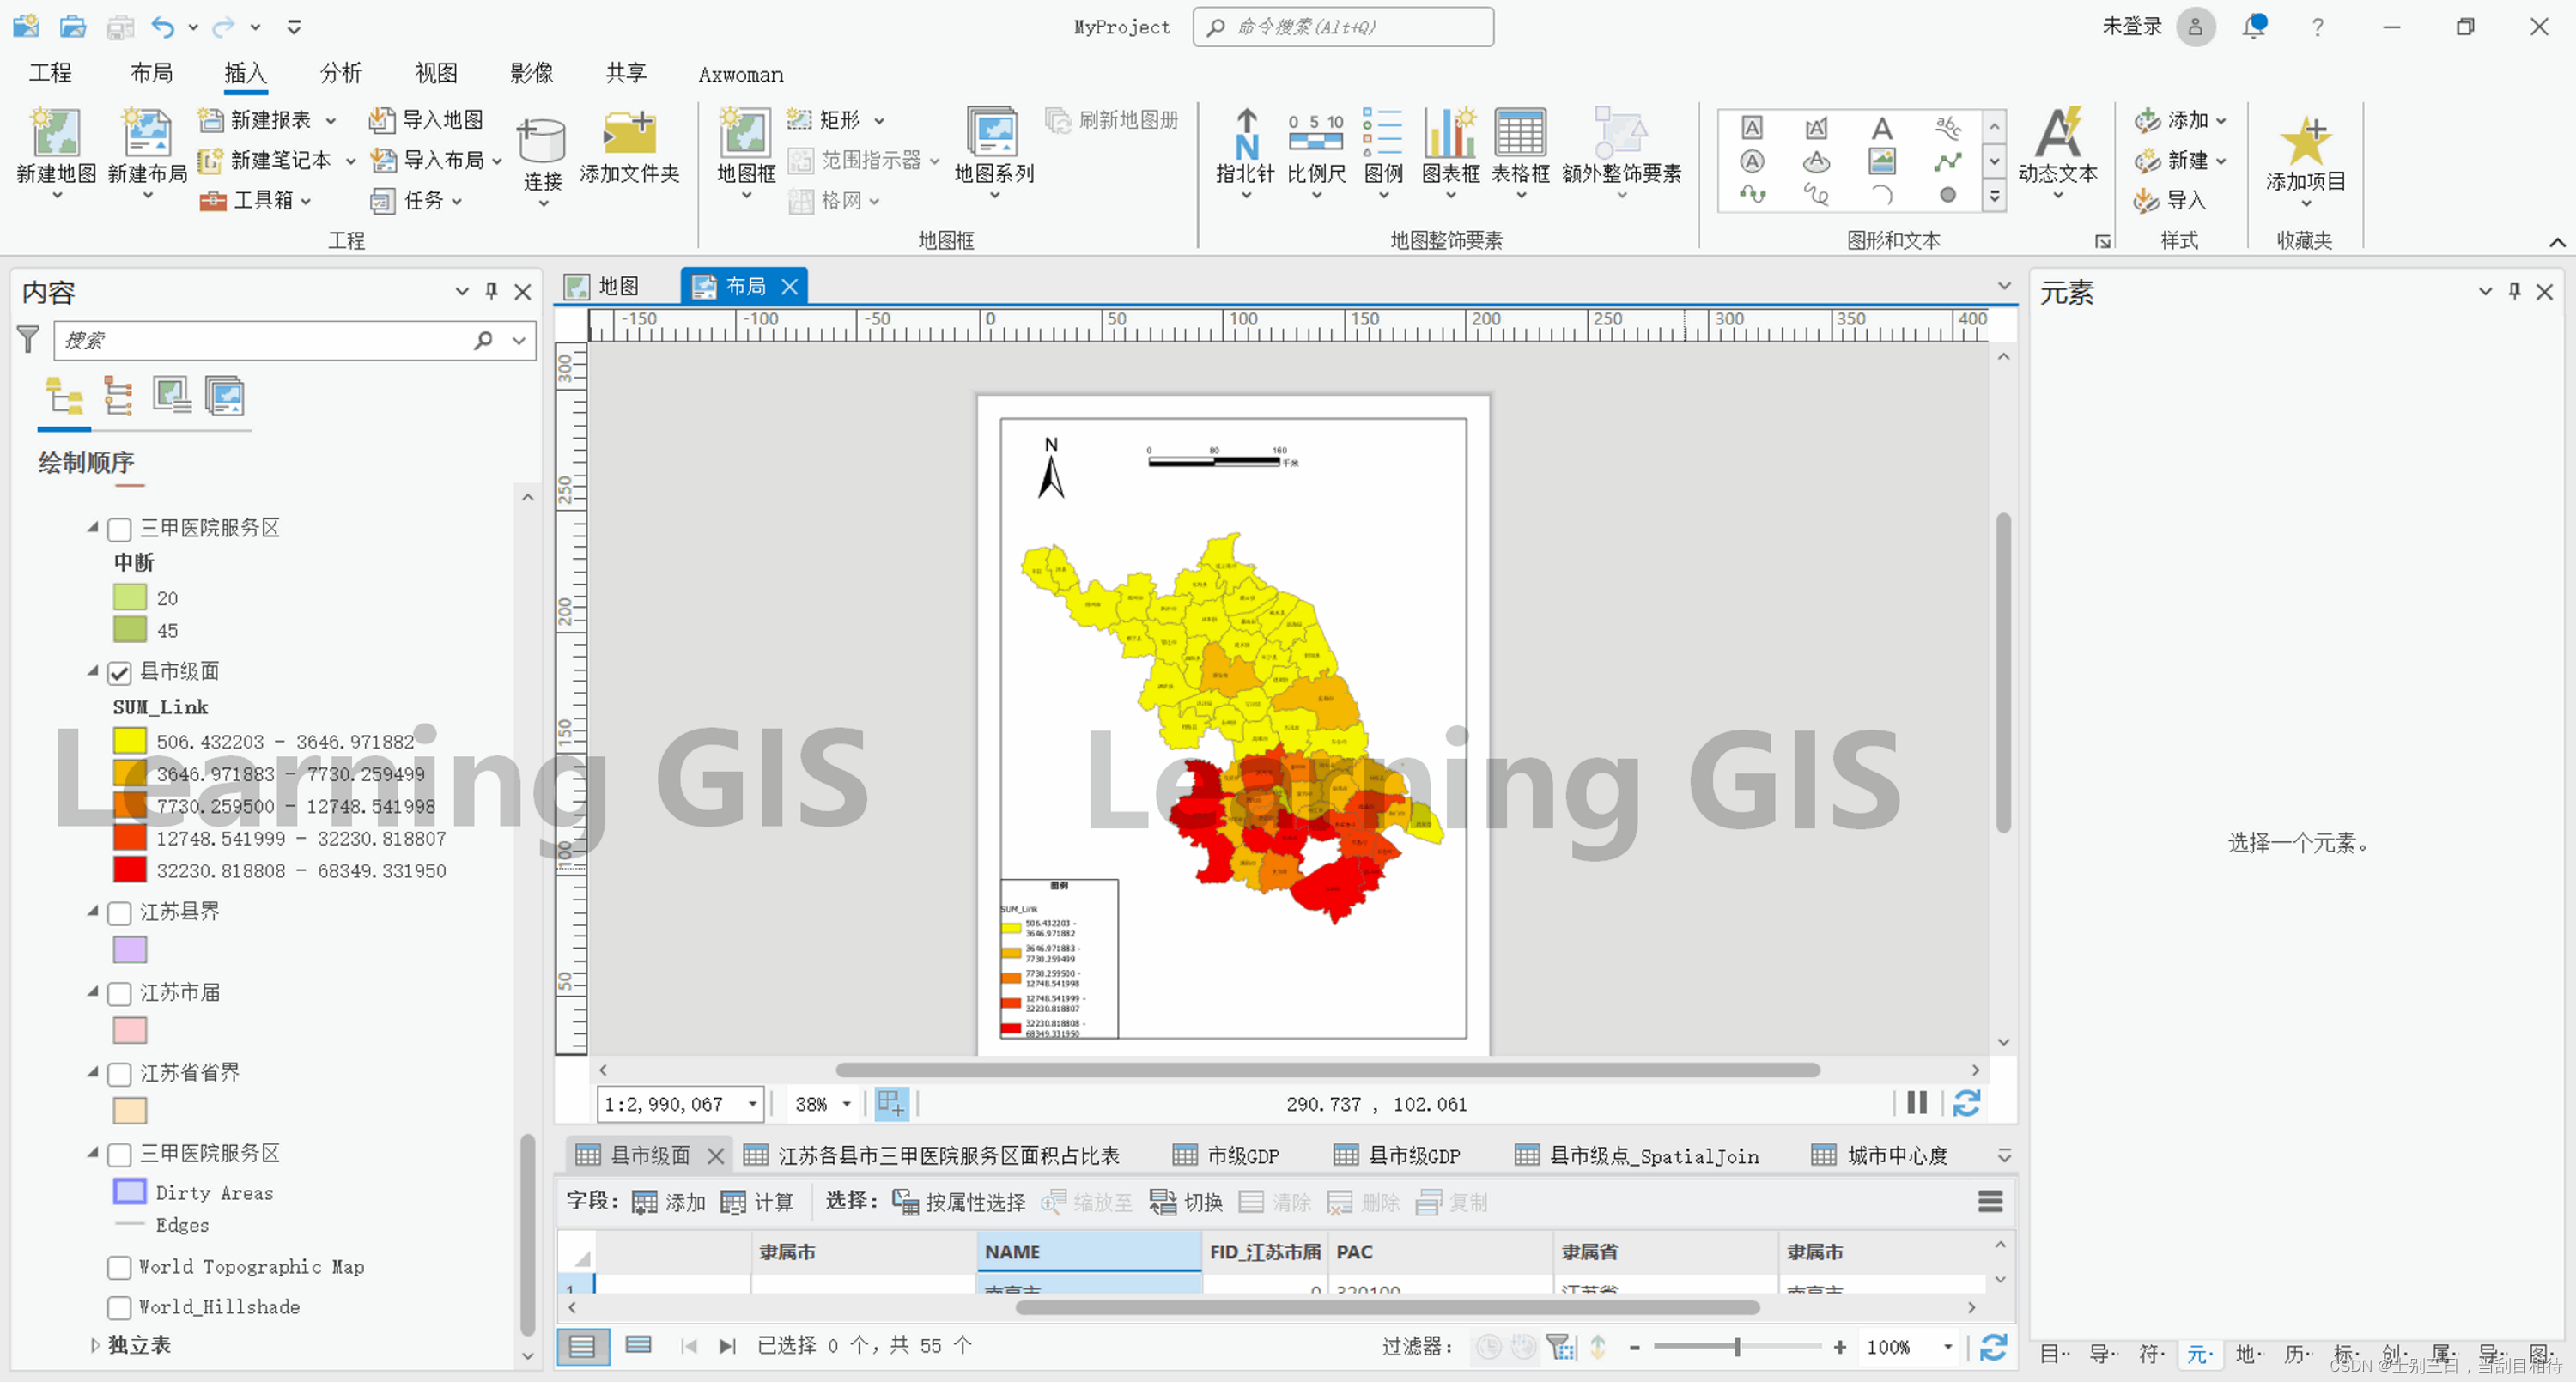This screenshot has height=1382, width=2576.
Task: Click the yellow SUM_Link legend swatch
Action: click(130, 741)
